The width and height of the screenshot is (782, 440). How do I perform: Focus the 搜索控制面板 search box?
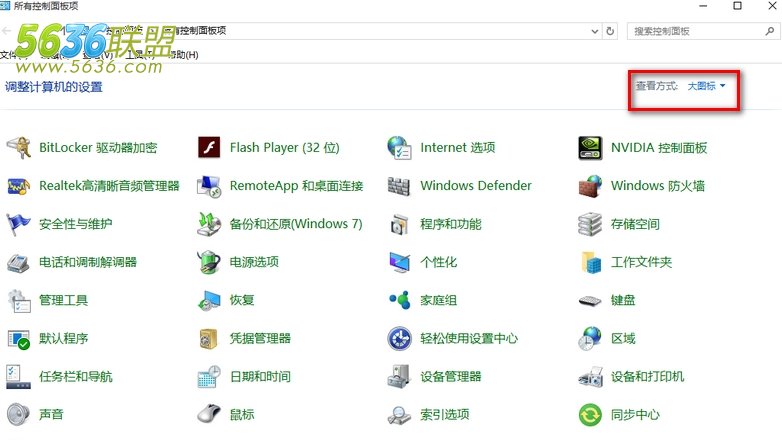pos(703,31)
